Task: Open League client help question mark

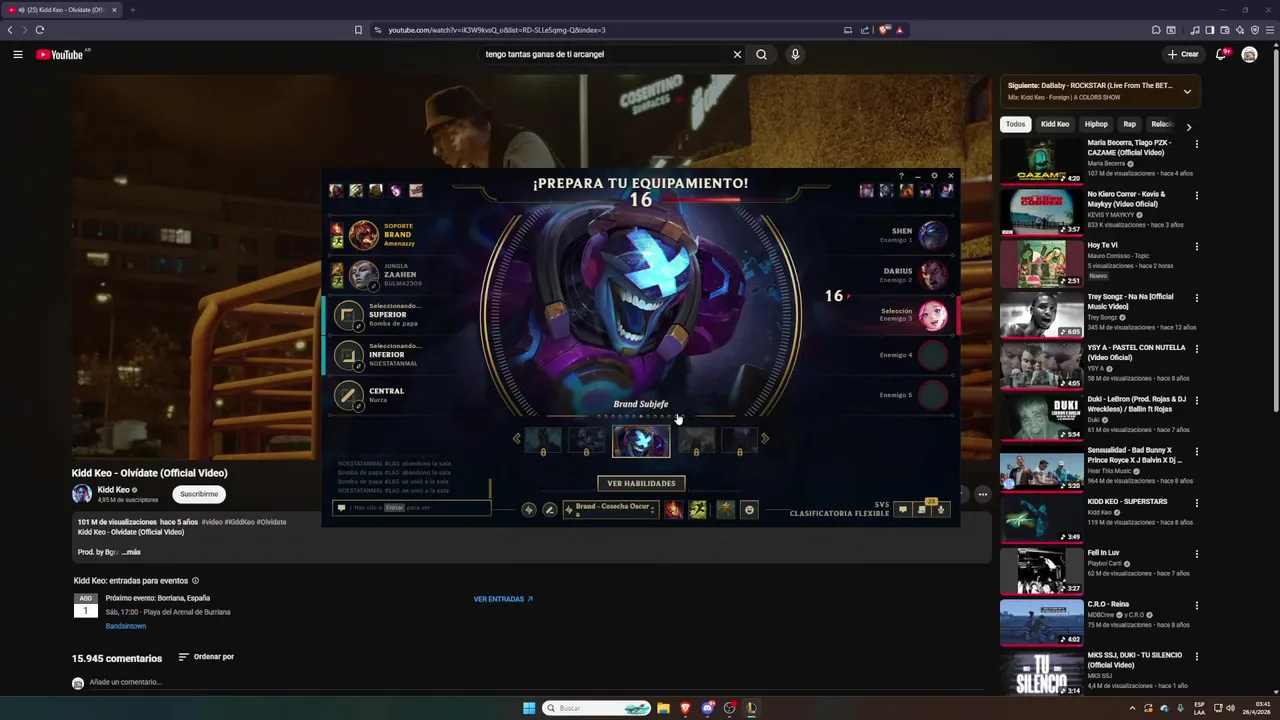Action: (x=901, y=176)
